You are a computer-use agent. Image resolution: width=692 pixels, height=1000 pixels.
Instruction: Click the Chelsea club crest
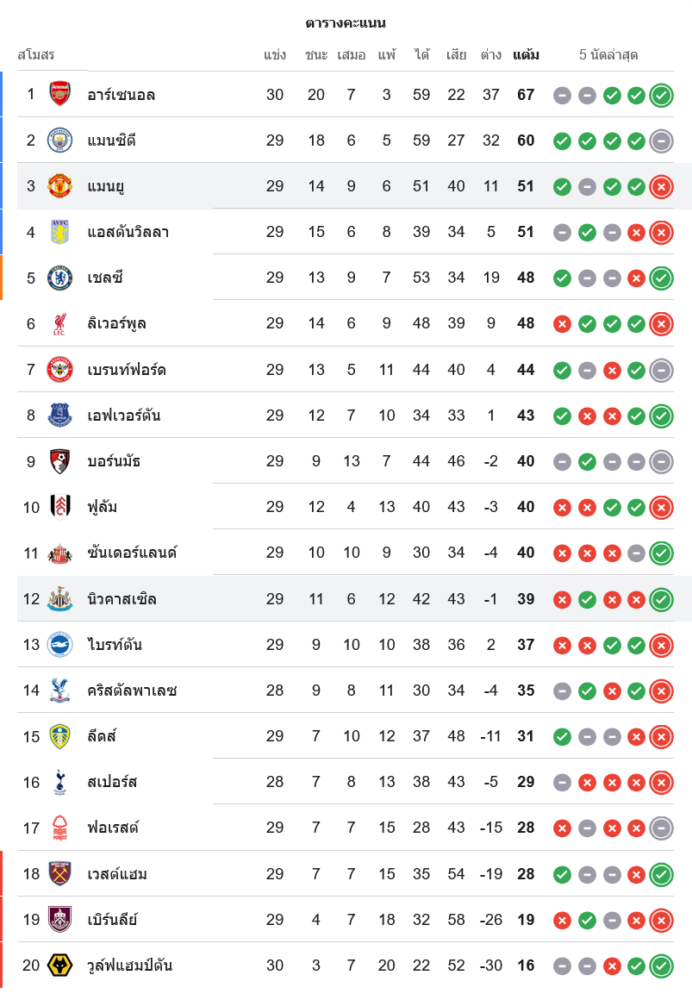[x=60, y=278]
